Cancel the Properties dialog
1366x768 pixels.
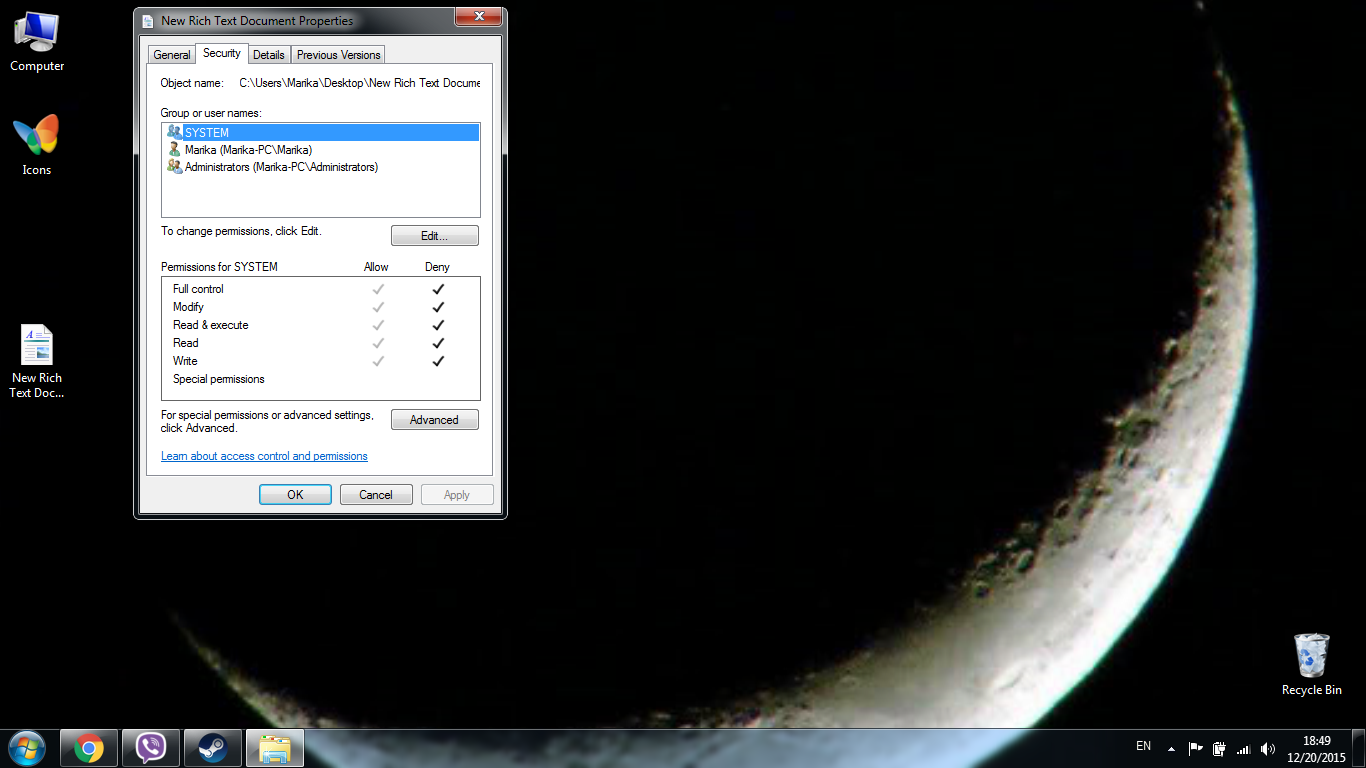(376, 494)
